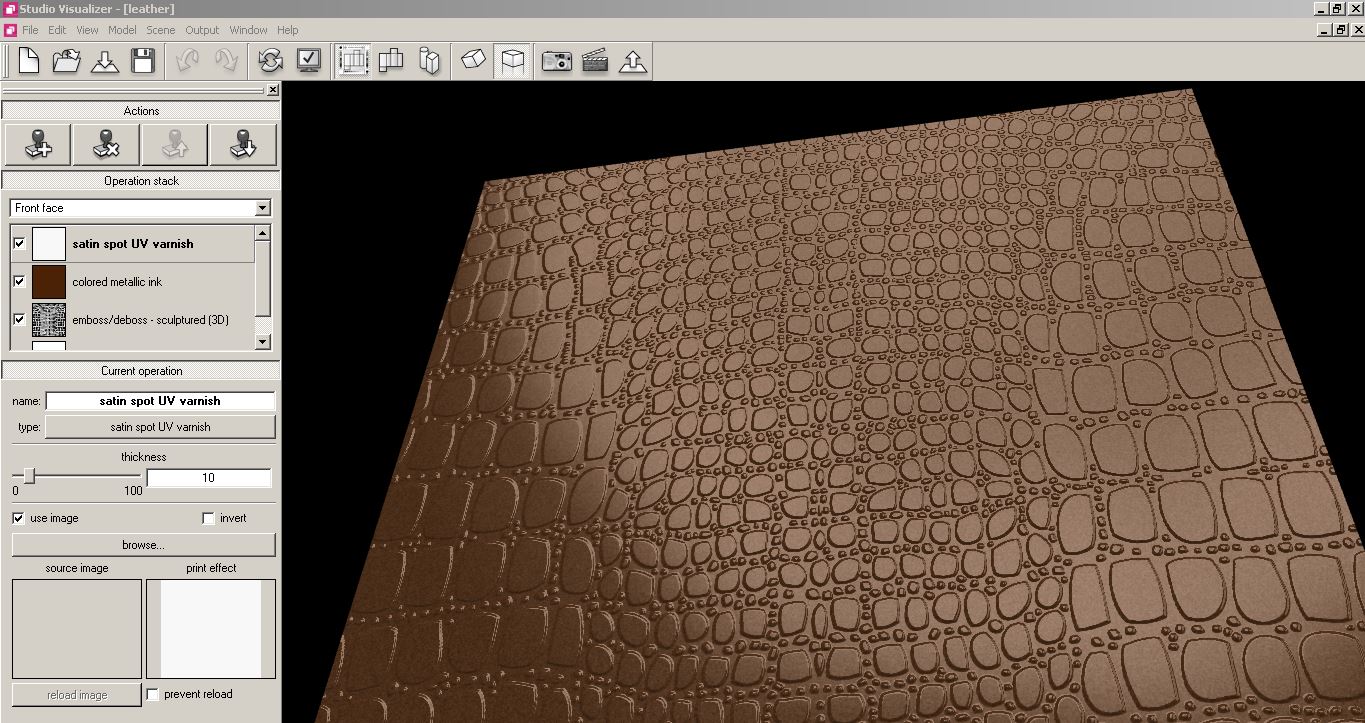The height and width of the screenshot is (723, 1365).
Task: Uncheck the 'use image' checkbox
Action: [18, 518]
